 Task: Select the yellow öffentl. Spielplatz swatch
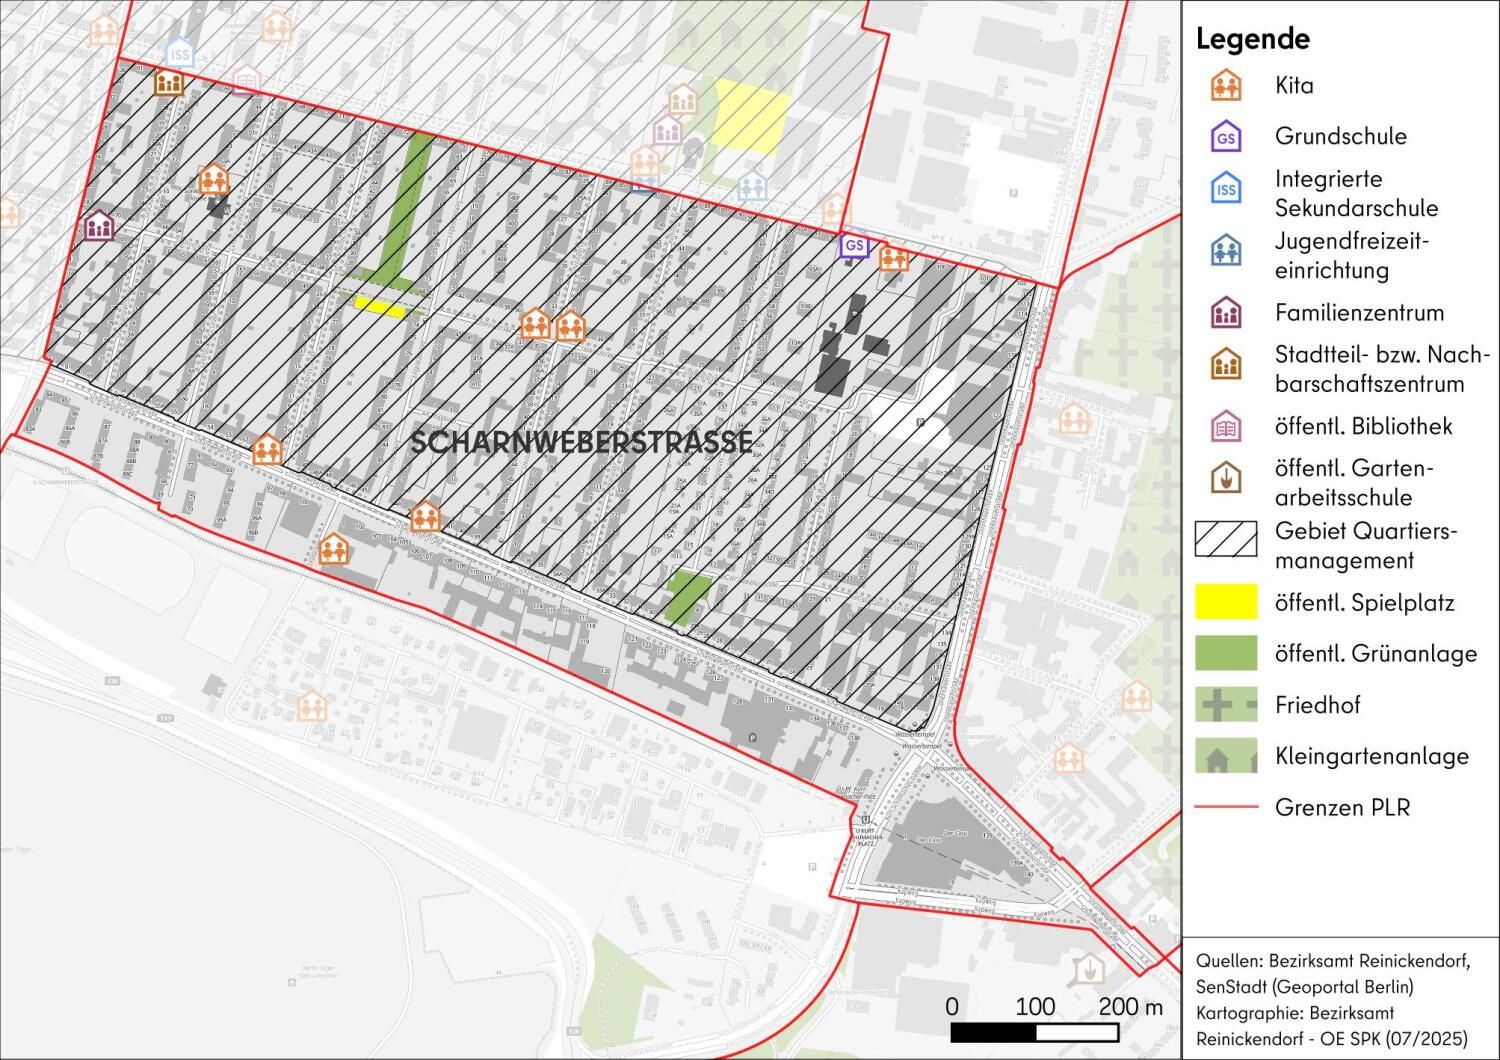(x=1225, y=602)
